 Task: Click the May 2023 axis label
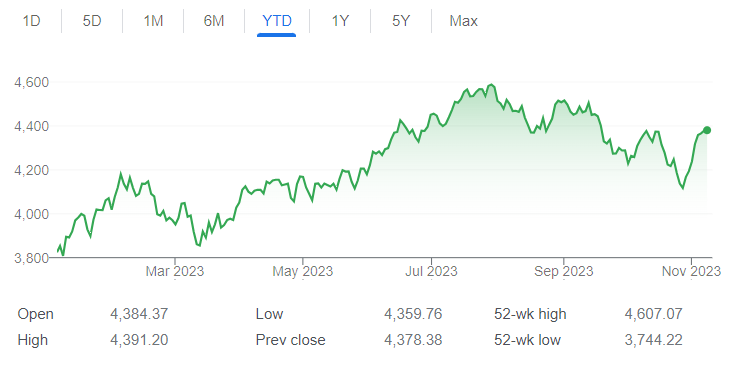[303, 271]
